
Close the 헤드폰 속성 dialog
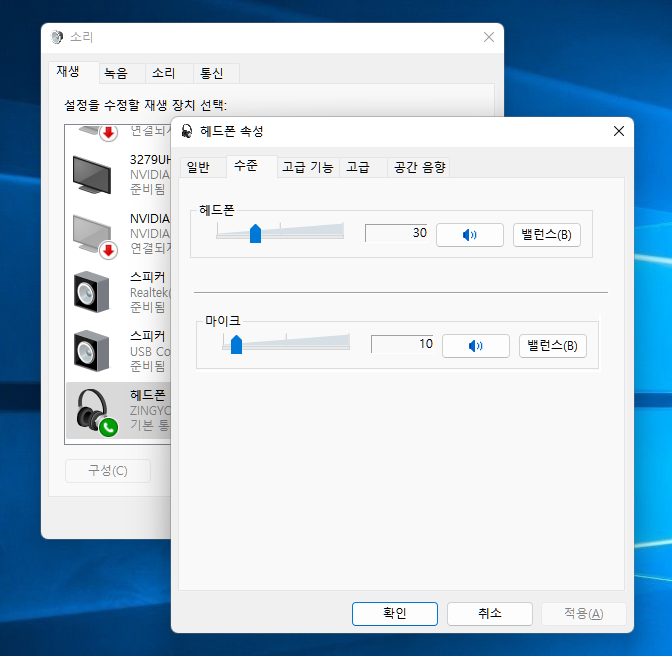pyautogui.click(x=618, y=131)
